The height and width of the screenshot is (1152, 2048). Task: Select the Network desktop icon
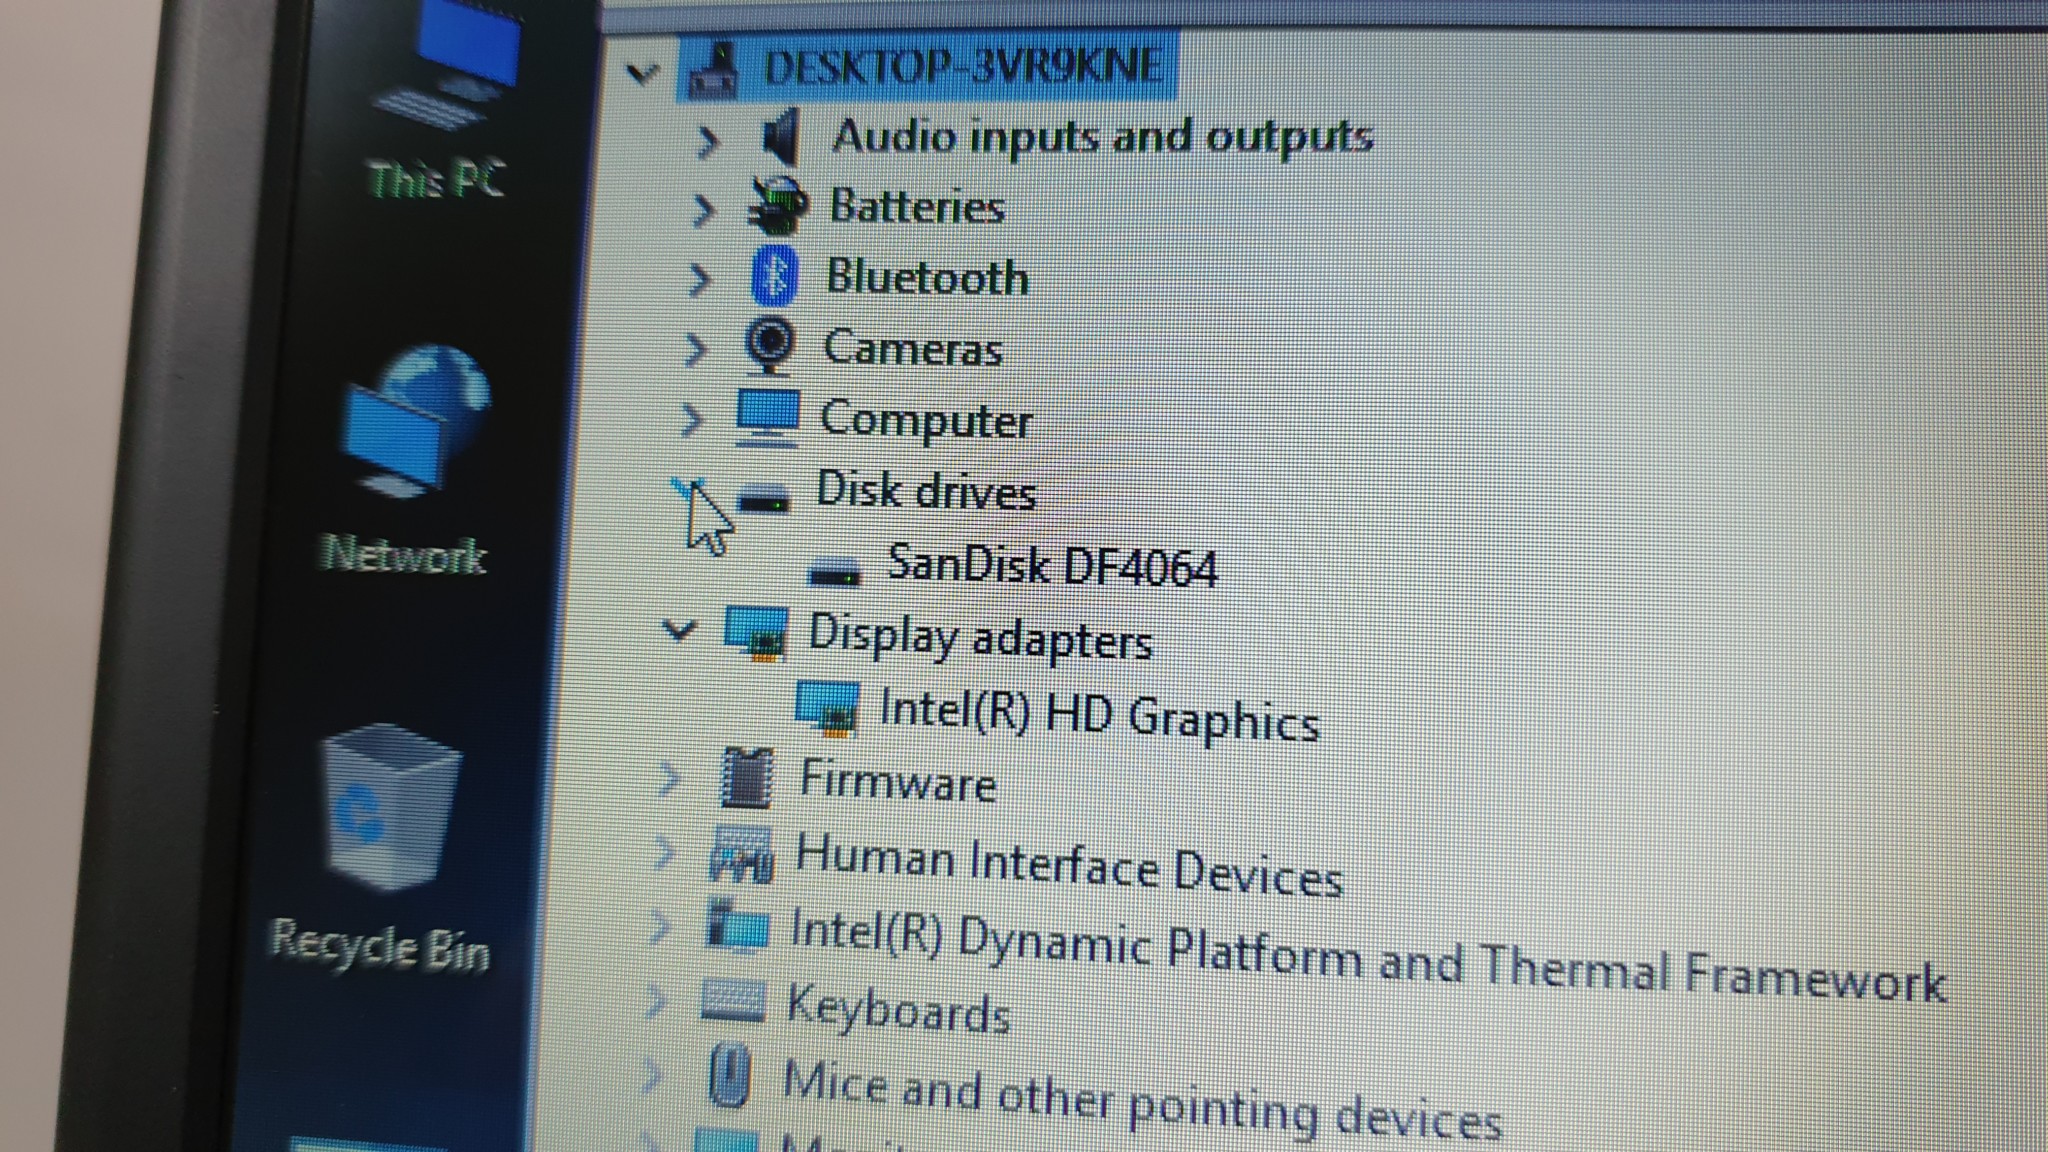[415, 420]
